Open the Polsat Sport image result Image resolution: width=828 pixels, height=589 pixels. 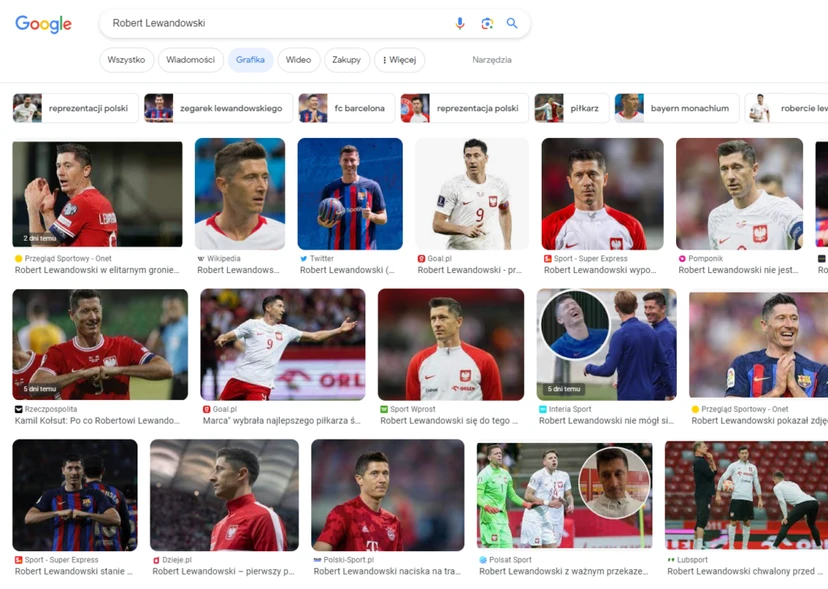coord(564,495)
